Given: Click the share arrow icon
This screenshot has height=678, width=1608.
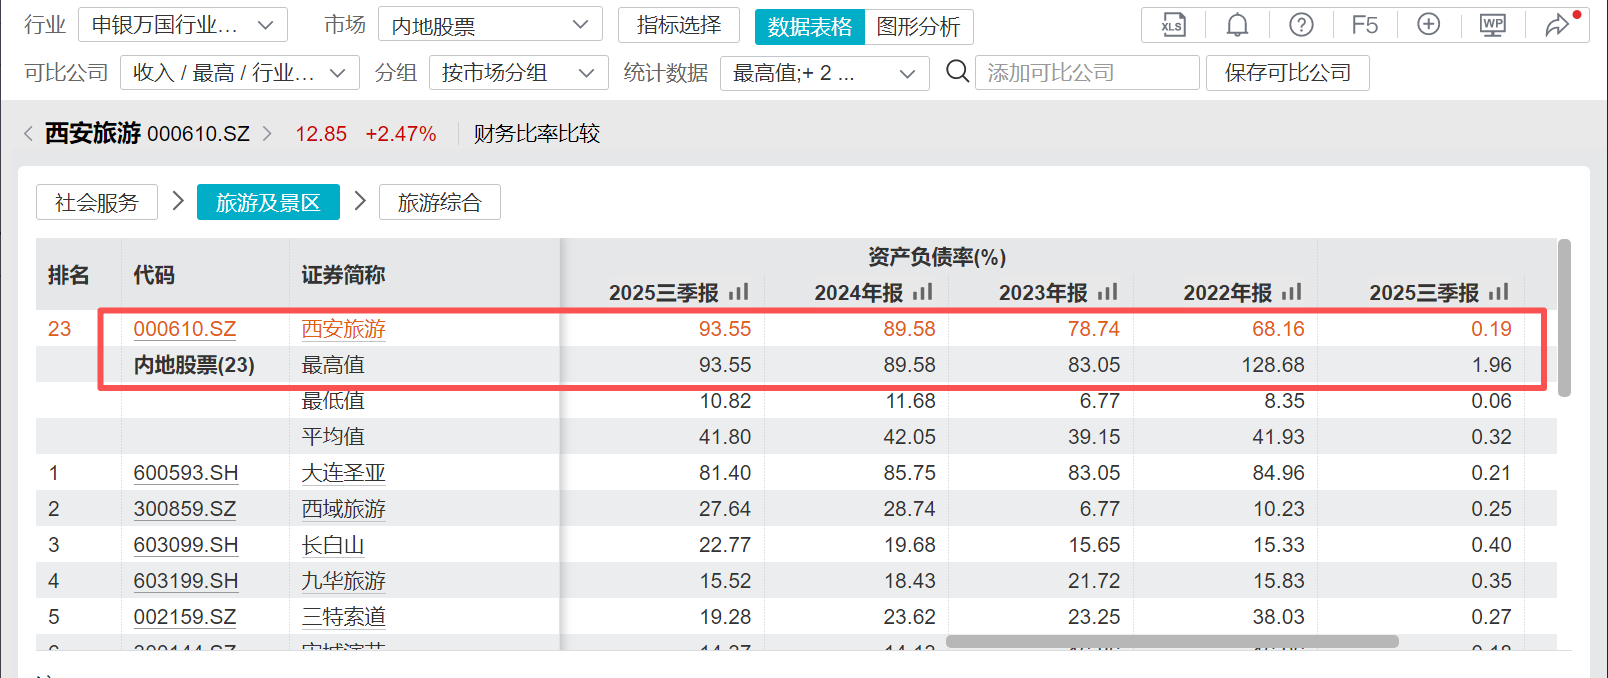Looking at the screenshot, I should pos(1557,25).
